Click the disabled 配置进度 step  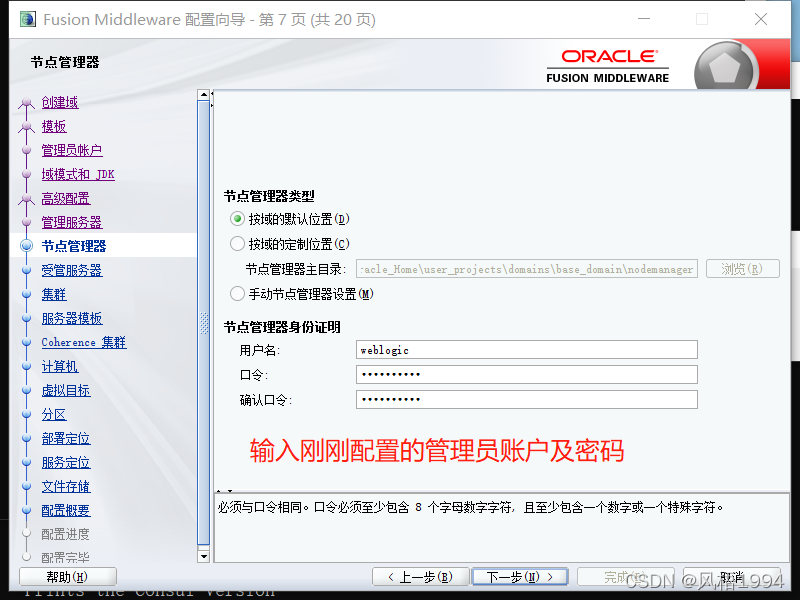(65, 534)
